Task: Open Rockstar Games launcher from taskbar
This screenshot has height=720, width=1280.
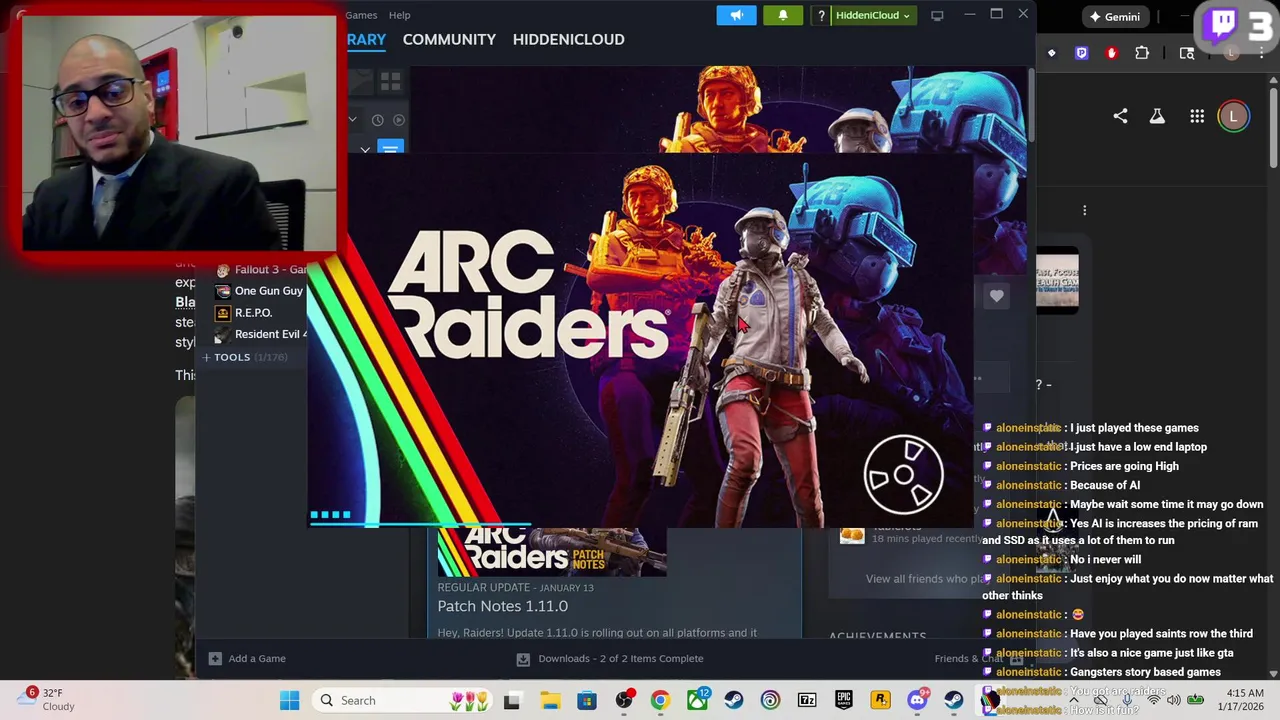Action: pyautogui.click(x=880, y=700)
